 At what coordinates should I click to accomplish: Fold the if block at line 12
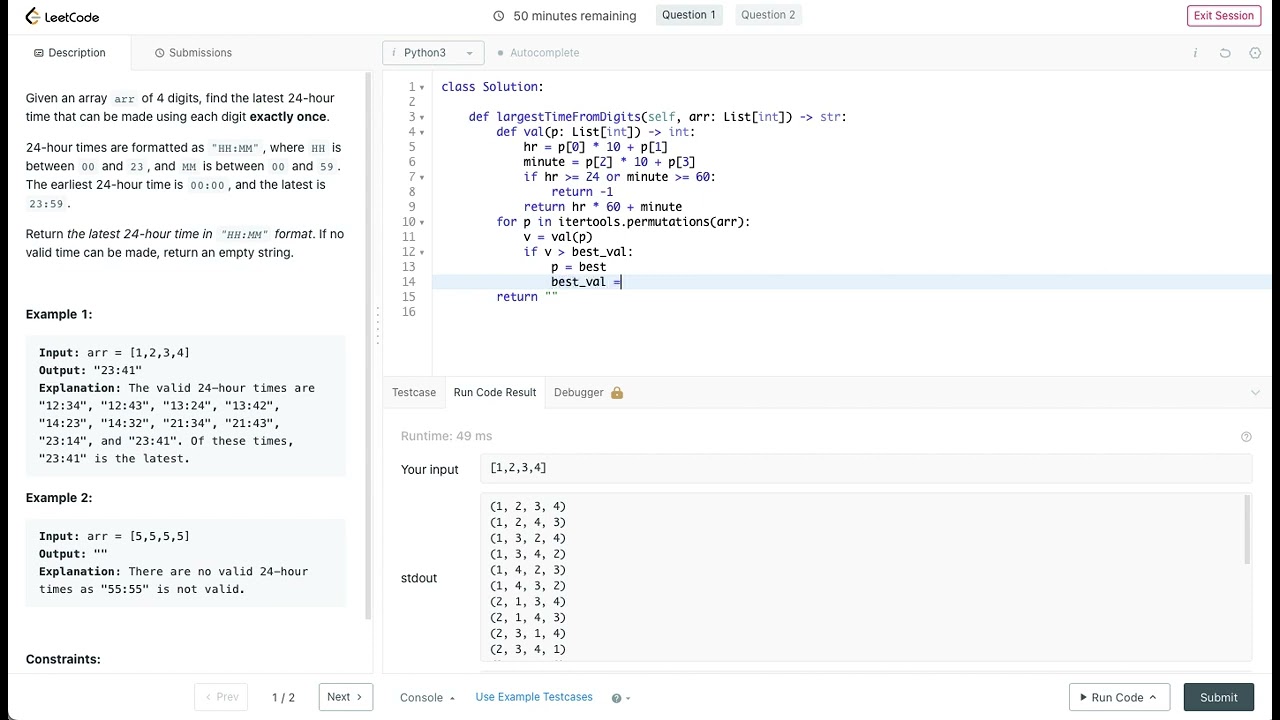click(x=422, y=253)
